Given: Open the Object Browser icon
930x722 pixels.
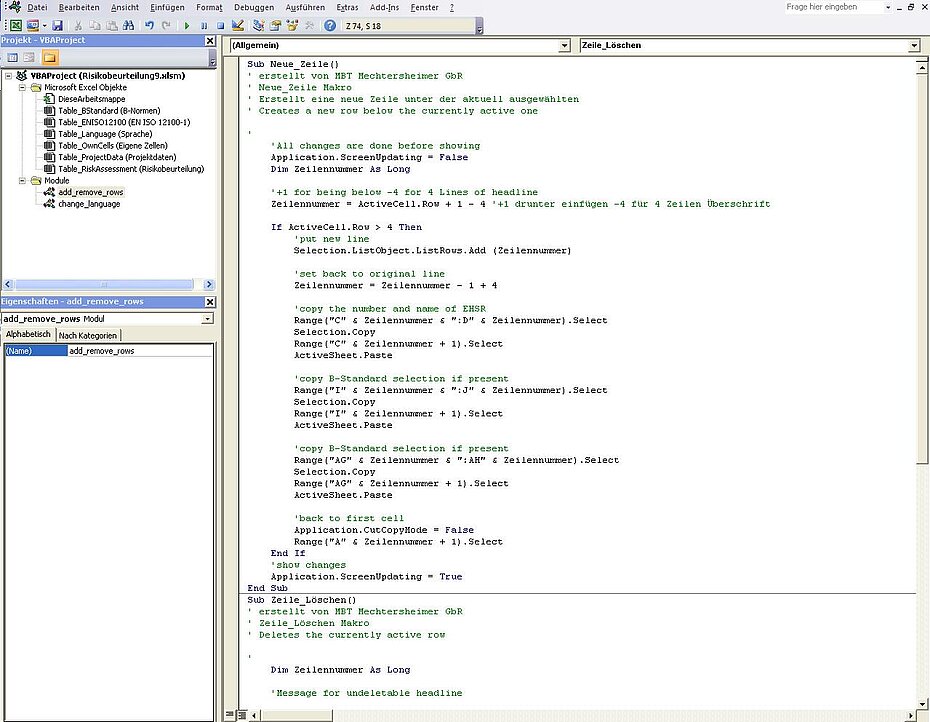Looking at the screenshot, I should 292,26.
